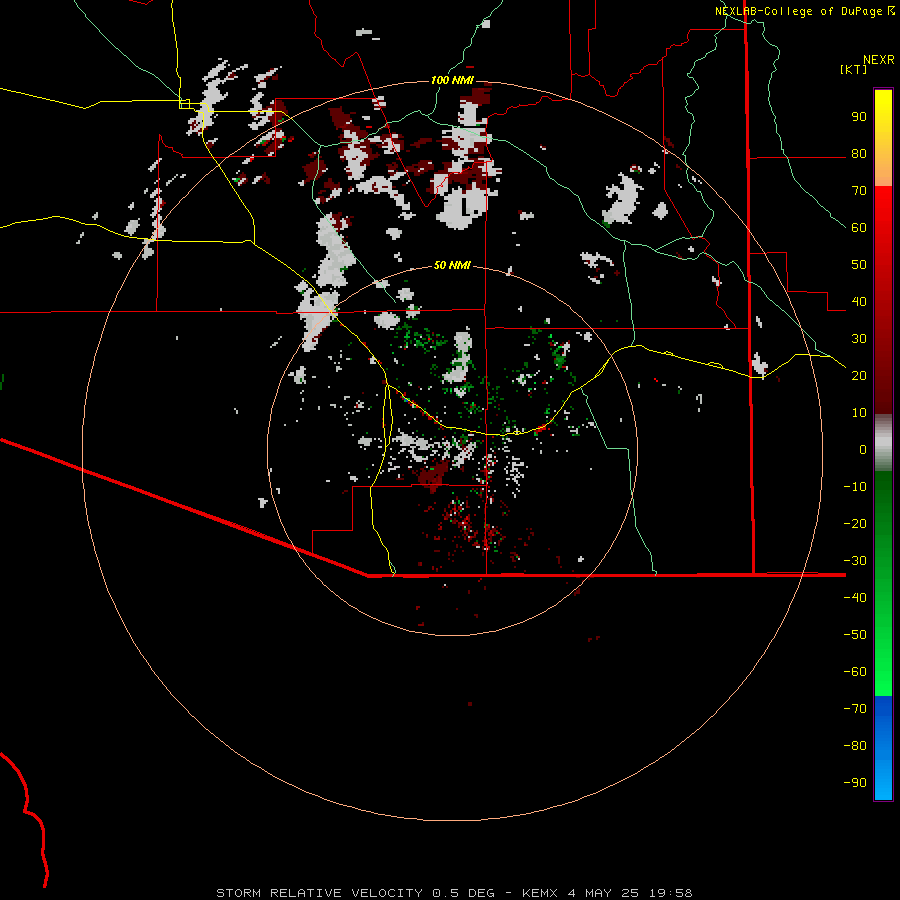Screen dimensions: 900x900
Task: Click the 90 value on the velocity scale
Action: pyautogui.click(x=859, y=117)
